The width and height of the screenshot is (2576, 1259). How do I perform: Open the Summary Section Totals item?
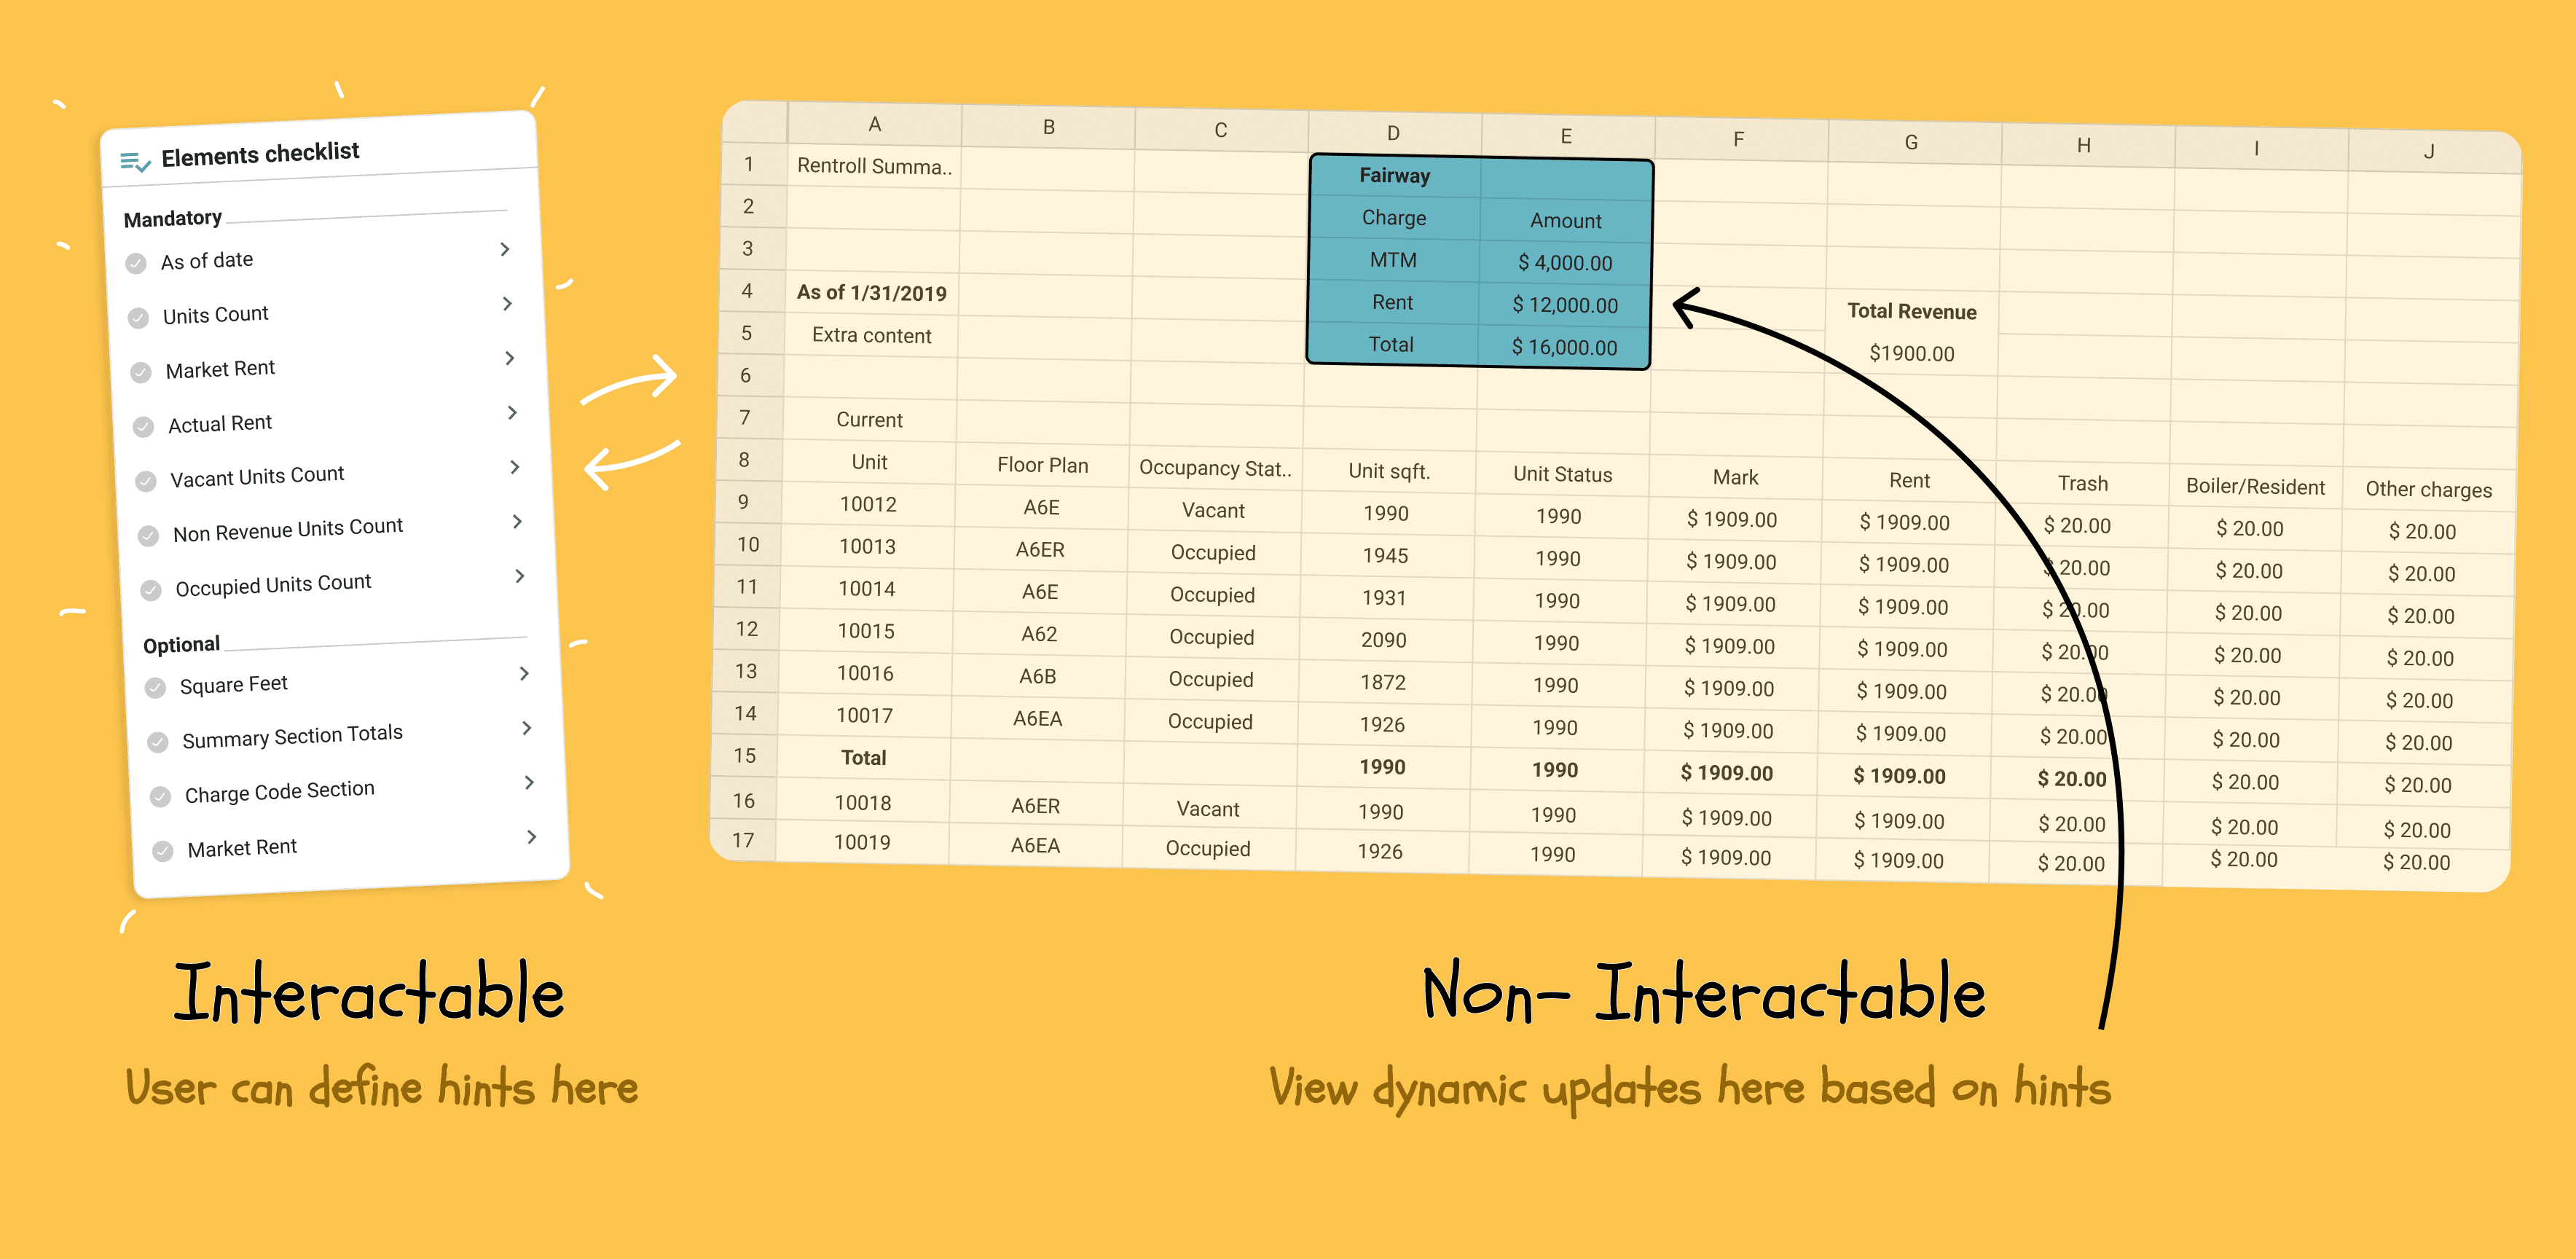click(x=292, y=737)
